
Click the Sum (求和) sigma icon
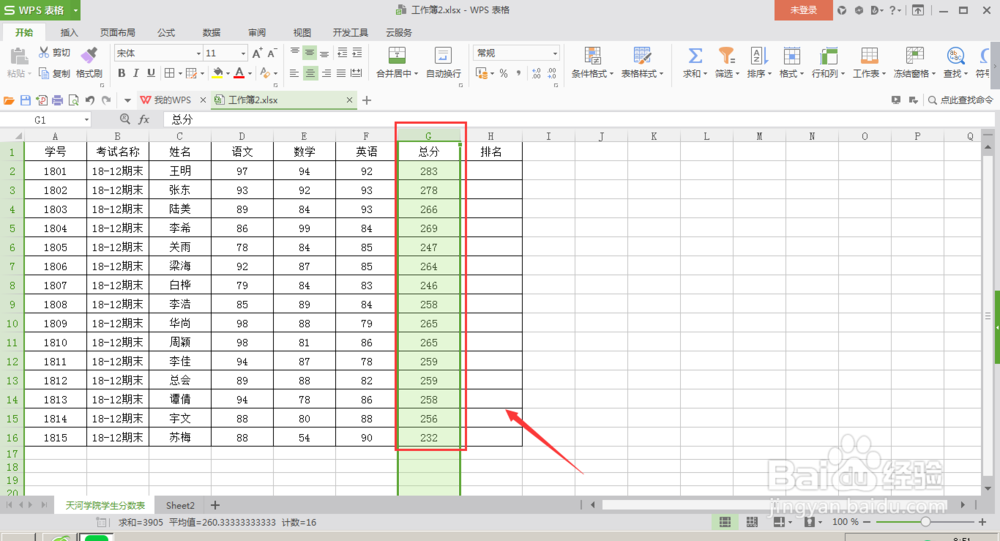coord(695,56)
